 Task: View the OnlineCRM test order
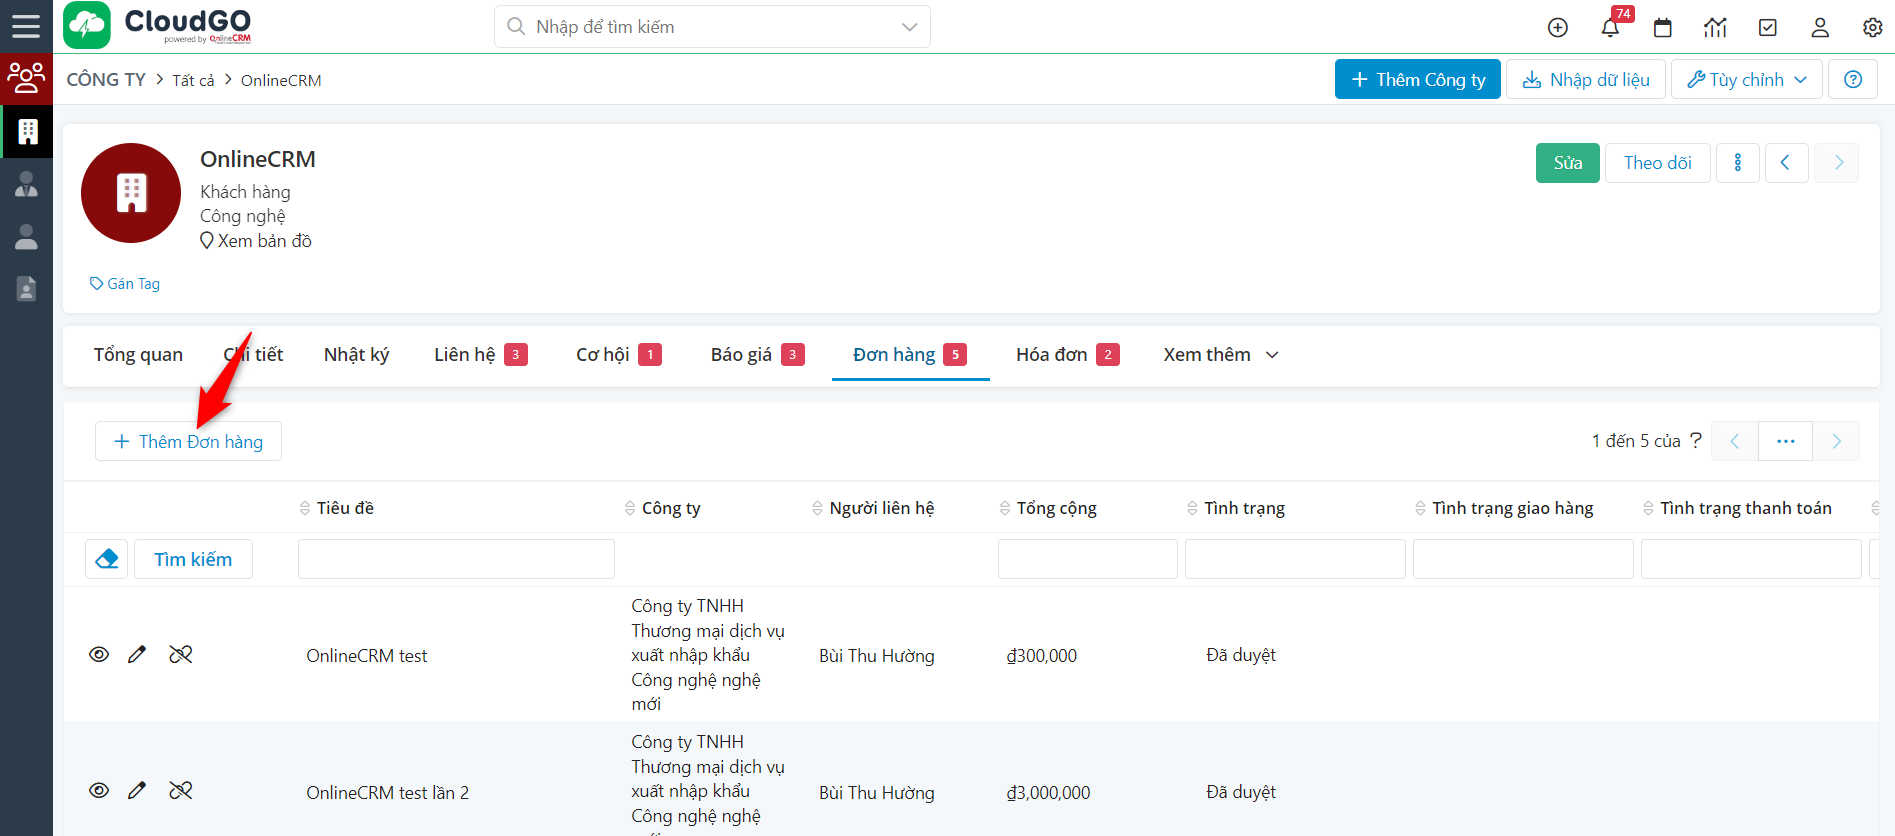tap(99, 655)
